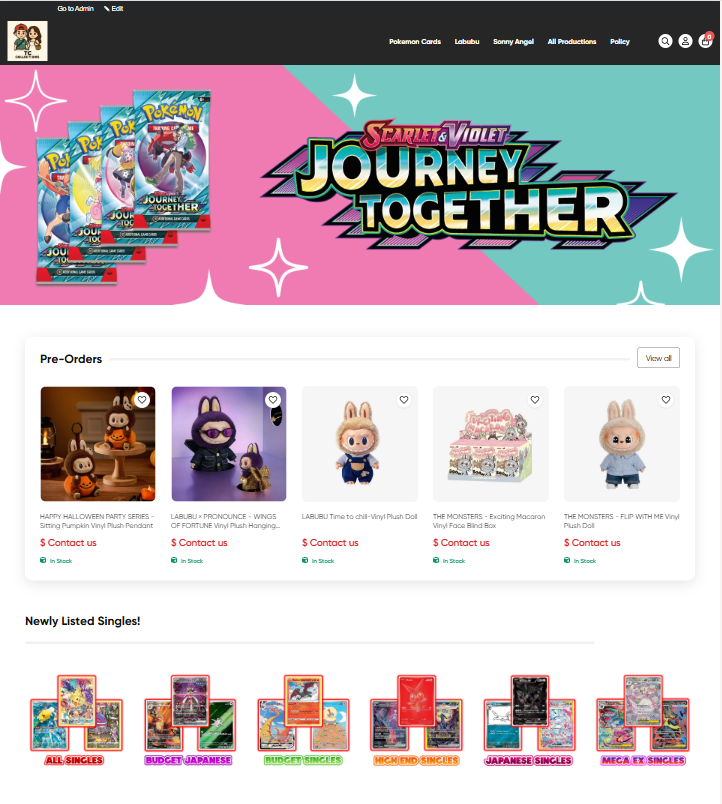Screen dimensions: 722x804
Task: Click the TC Collections store logo
Action: [28, 41]
